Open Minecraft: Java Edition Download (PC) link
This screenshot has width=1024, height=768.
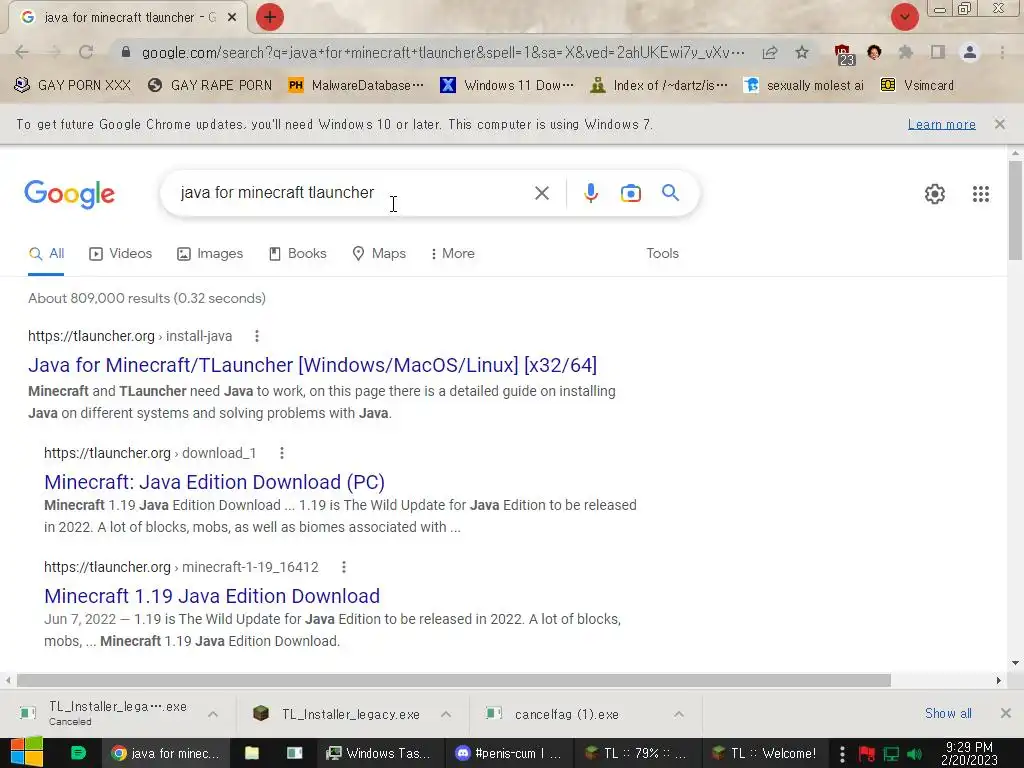click(x=214, y=482)
